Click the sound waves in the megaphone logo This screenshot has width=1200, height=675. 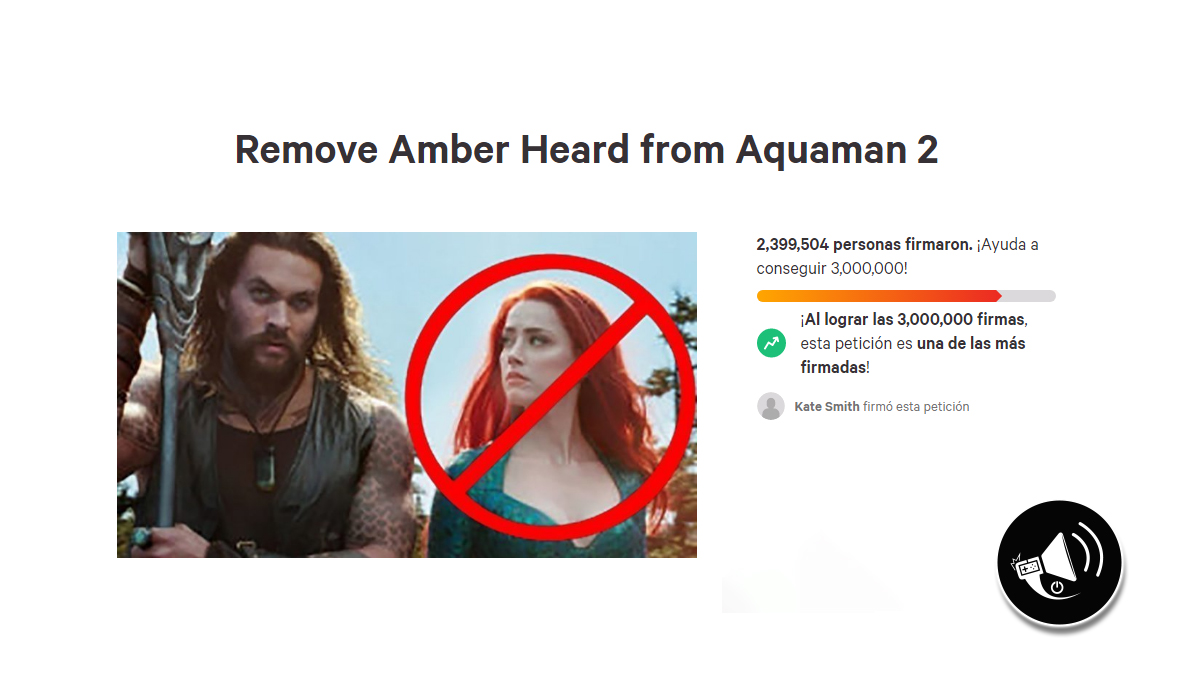[x=1089, y=552]
